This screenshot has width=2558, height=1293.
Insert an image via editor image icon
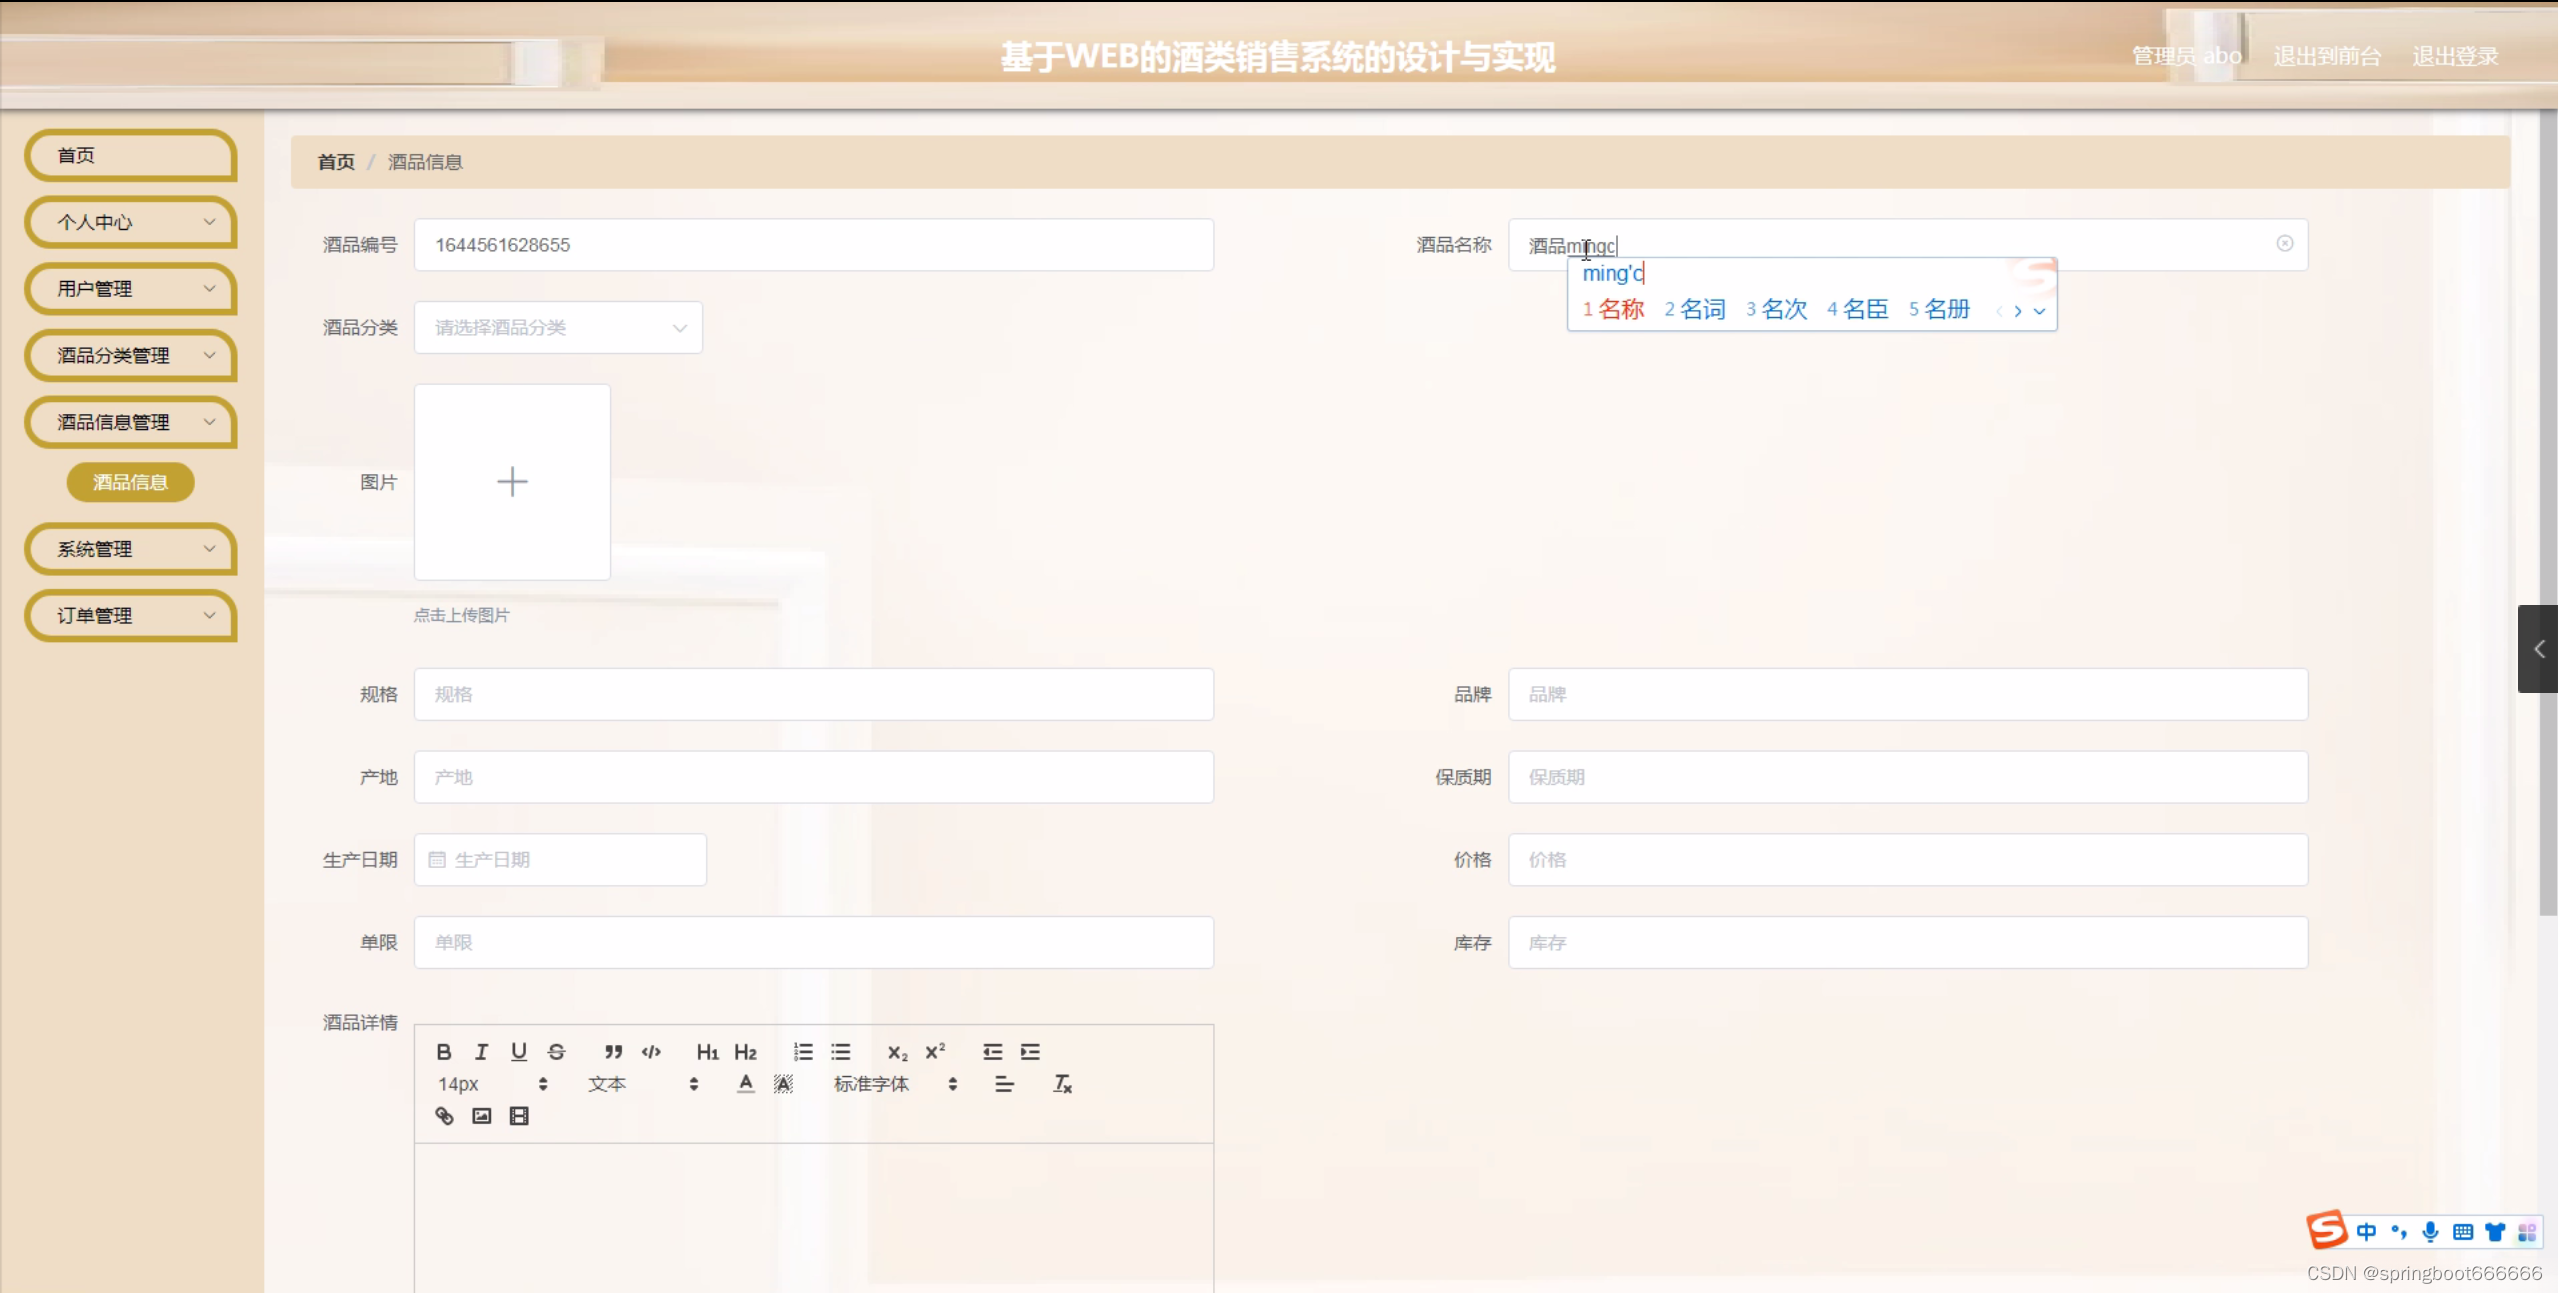(481, 1116)
